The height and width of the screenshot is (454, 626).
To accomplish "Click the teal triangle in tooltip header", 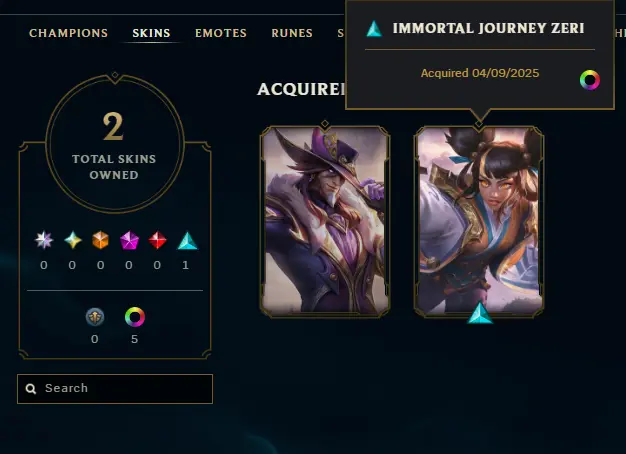I will (374, 29).
